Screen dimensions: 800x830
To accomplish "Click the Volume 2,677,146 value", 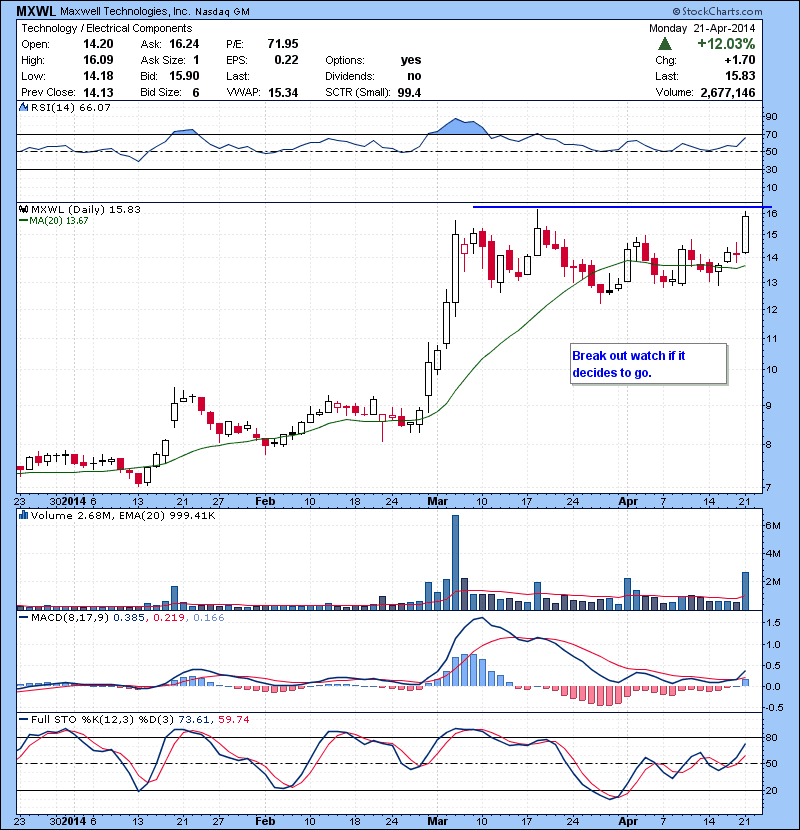I will [x=728, y=93].
